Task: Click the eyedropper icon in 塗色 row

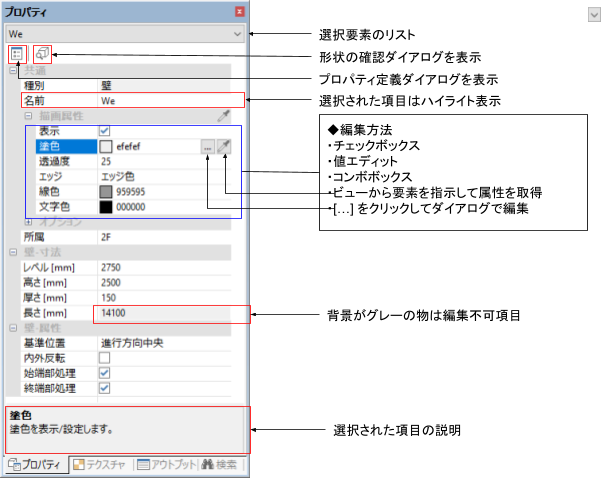Action: tap(224, 146)
